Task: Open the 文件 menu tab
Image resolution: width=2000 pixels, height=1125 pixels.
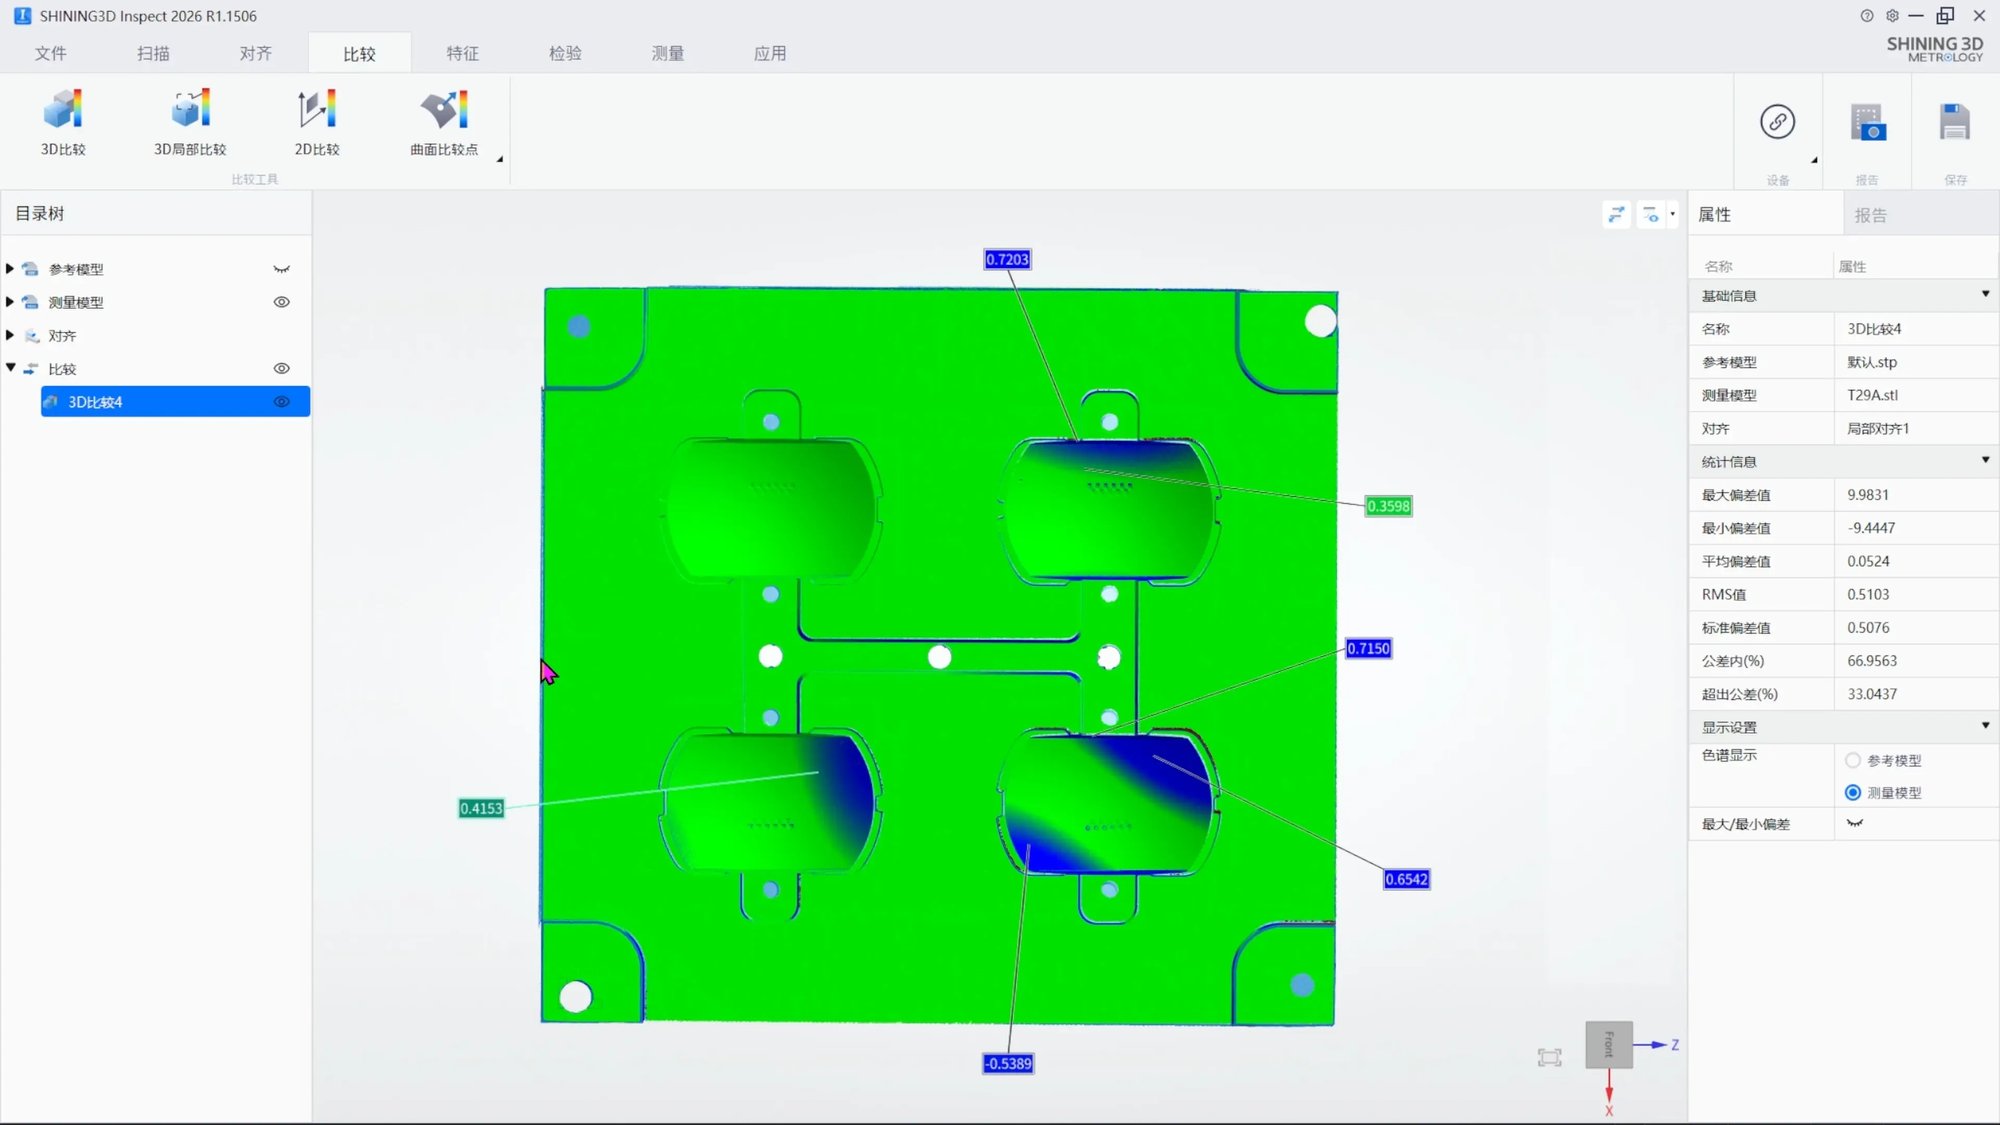Action: pos(51,53)
